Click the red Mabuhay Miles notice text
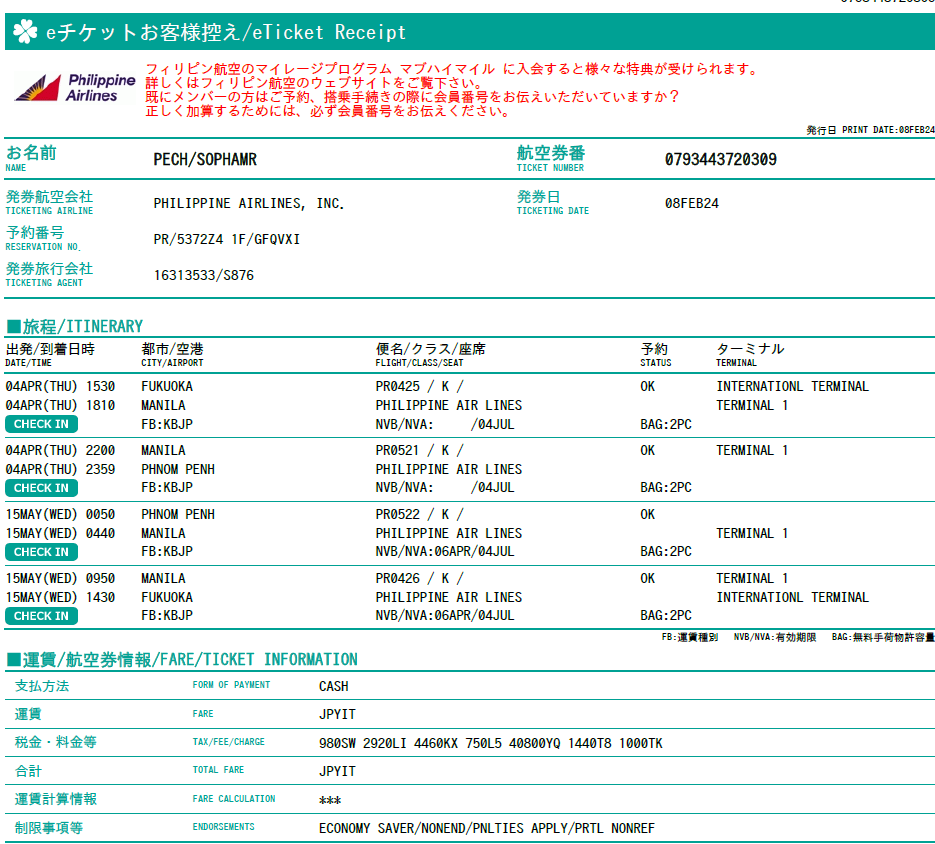The image size is (935, 844). pyautogui.click(x=450, y=90)
